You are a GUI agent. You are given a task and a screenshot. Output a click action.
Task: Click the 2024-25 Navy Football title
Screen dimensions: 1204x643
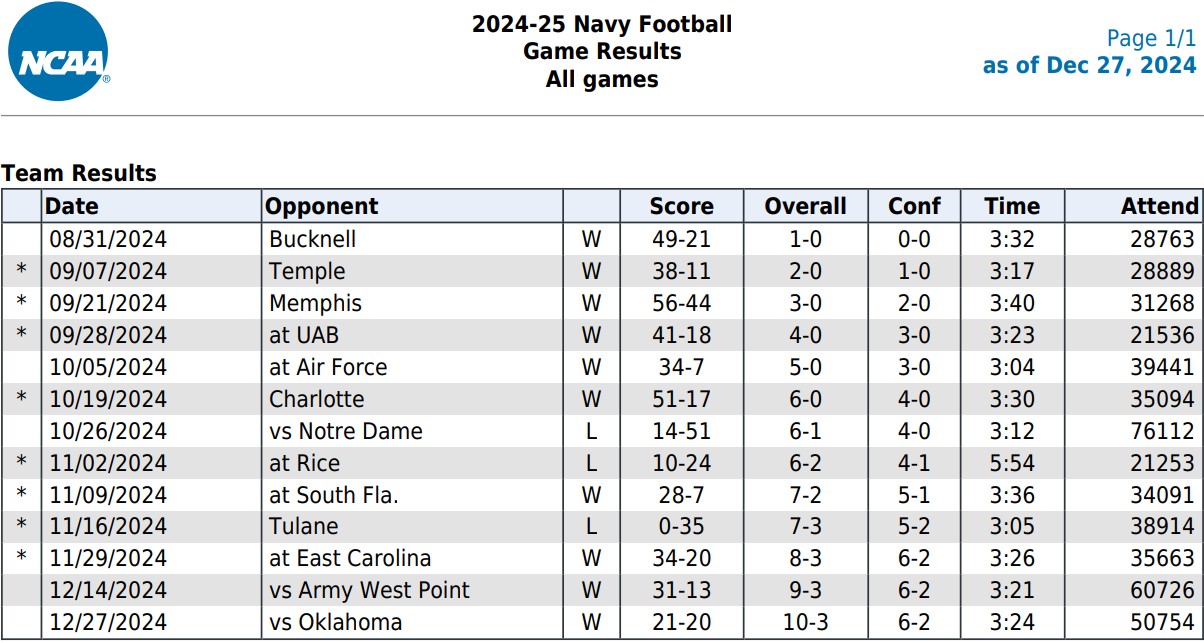(x=602, y=25)
